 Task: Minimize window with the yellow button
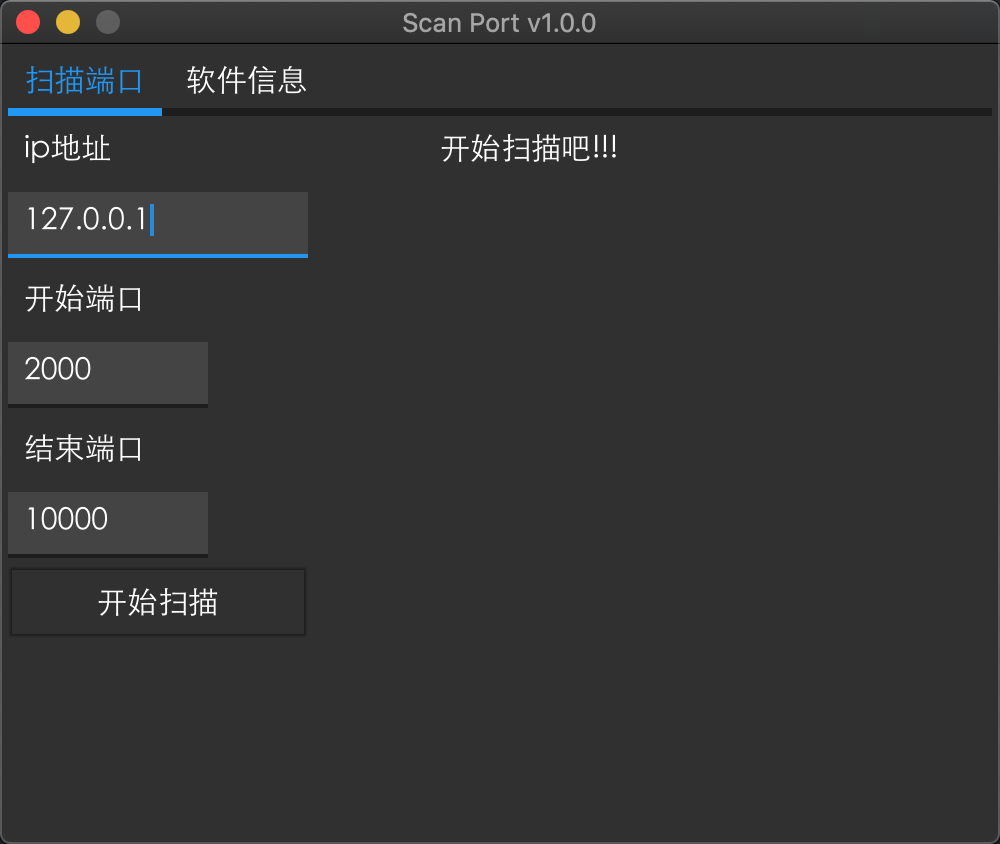pyautogui.click(x=68, y=22)
